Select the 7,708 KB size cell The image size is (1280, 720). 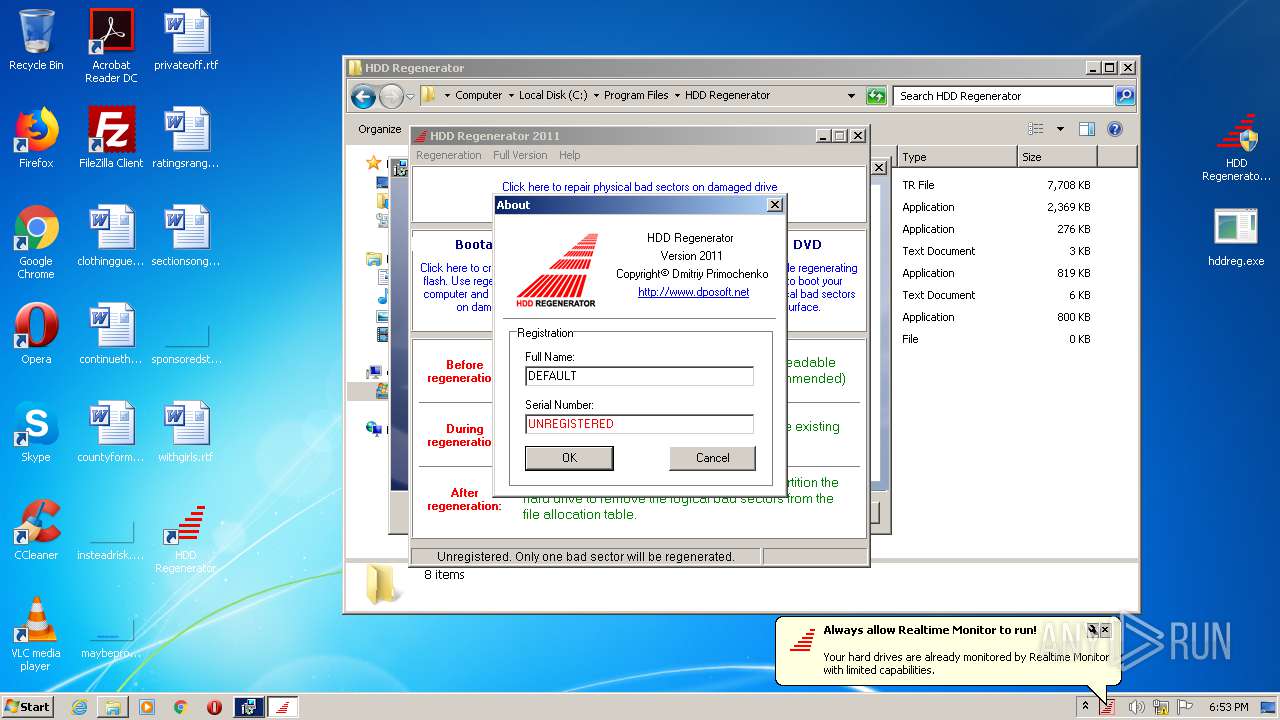pyautogui.click(x=1068, y=185)
